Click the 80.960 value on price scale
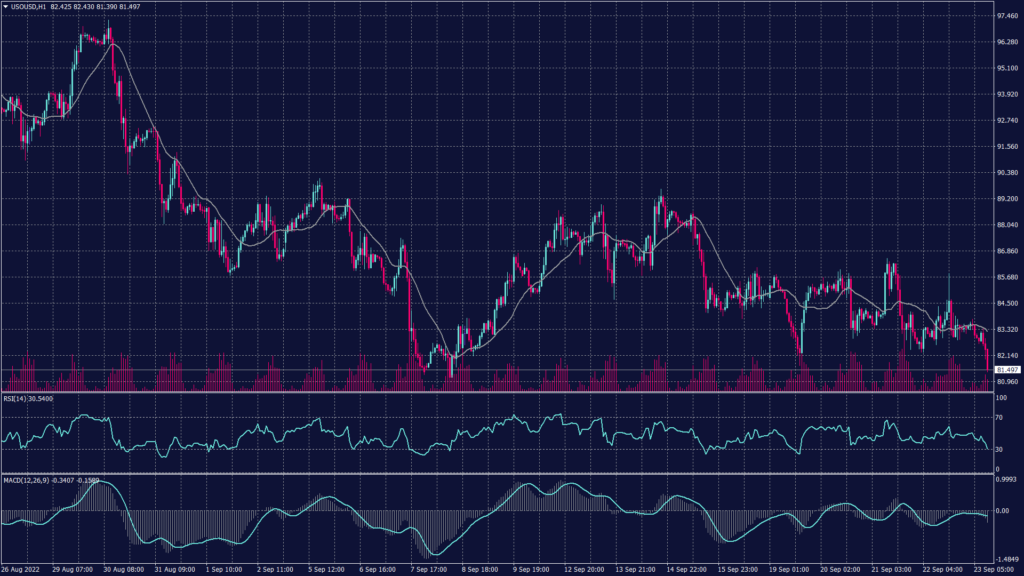The height and width of the screenshot is (576, 1024). click(x=1006, y=381)
